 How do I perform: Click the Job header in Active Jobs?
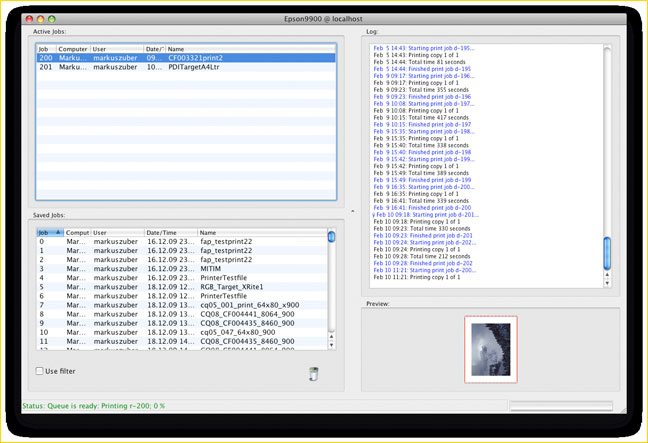point(46,49)
